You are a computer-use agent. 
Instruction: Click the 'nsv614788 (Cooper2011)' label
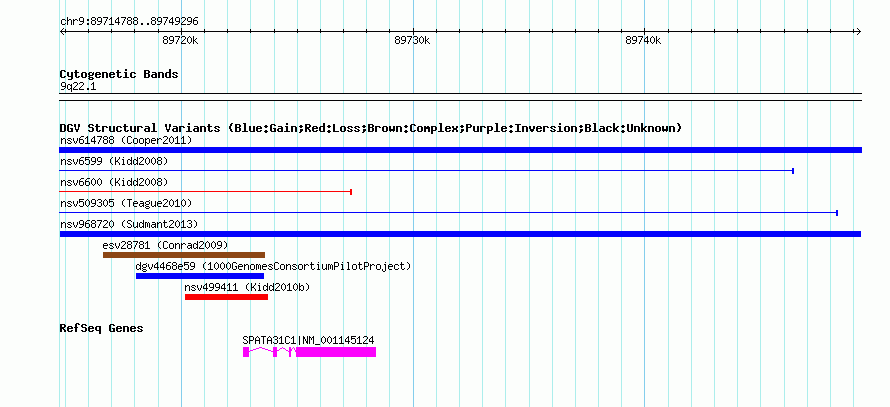[x=126, y=140]
